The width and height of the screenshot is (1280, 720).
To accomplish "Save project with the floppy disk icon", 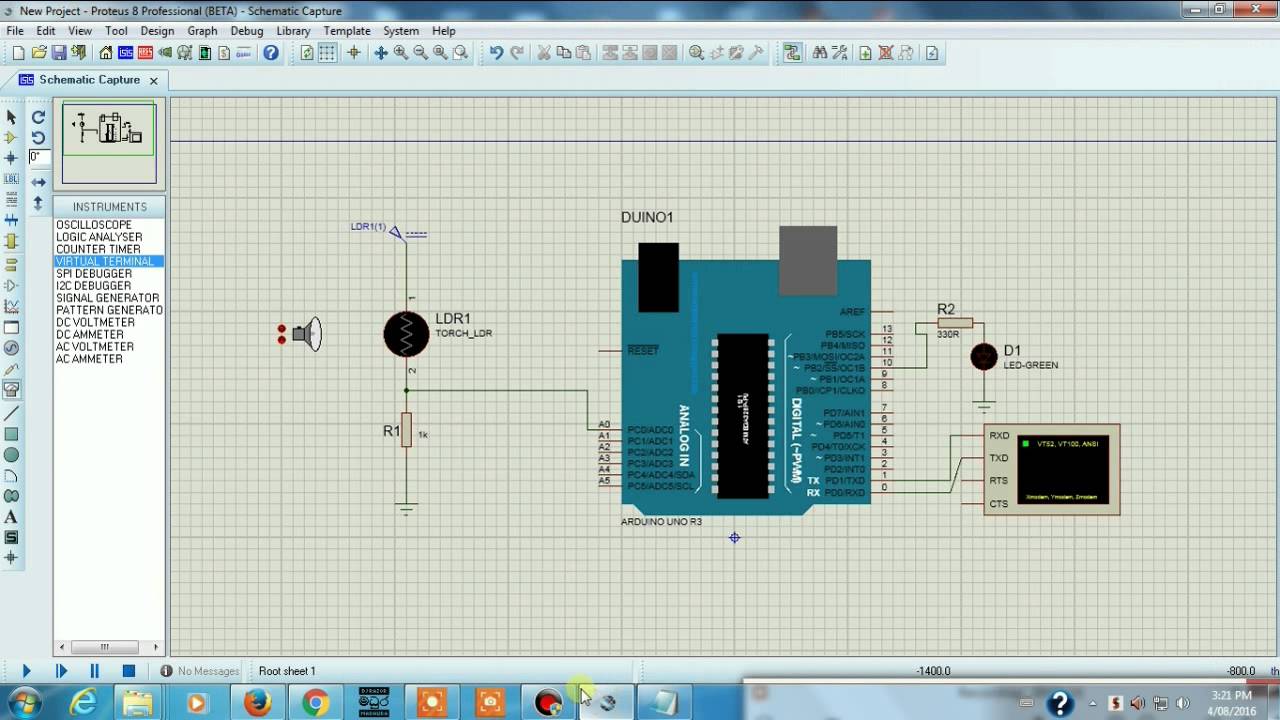I will click(x=59, y=53).
